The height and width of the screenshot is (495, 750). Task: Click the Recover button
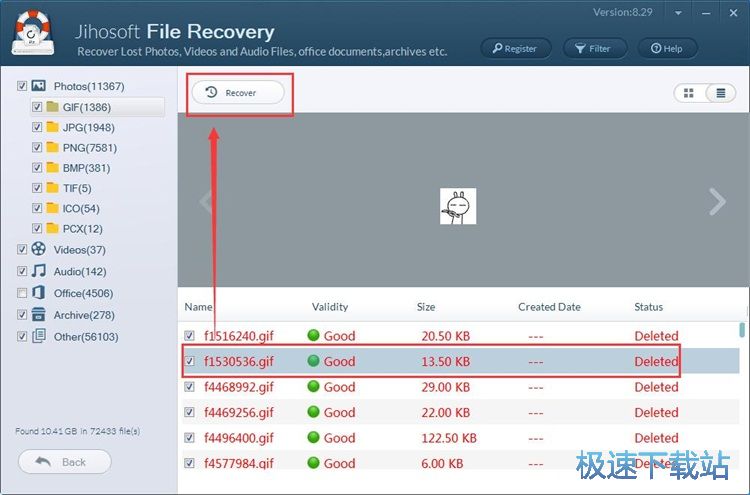pos(238,92)
